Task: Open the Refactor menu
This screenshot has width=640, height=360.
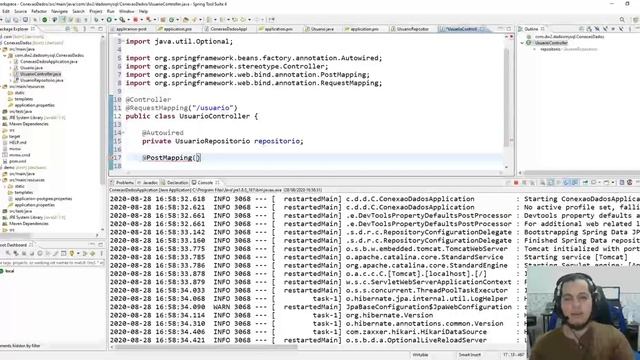Action: [x=39, y=11]
